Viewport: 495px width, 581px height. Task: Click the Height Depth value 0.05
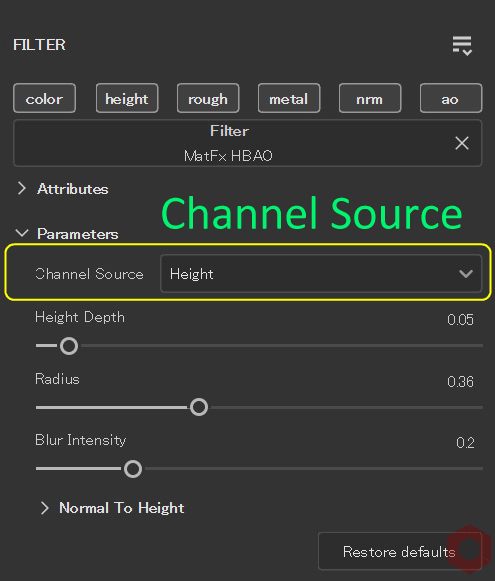pos(460,320)
